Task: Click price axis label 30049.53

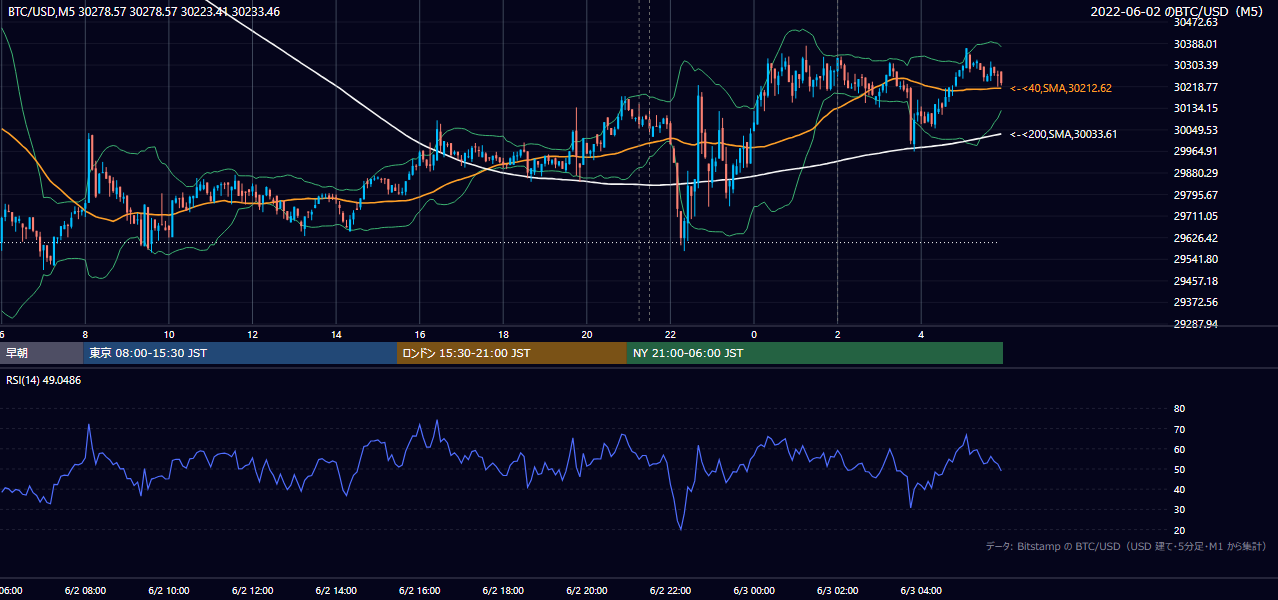Action: point(1195,130)
